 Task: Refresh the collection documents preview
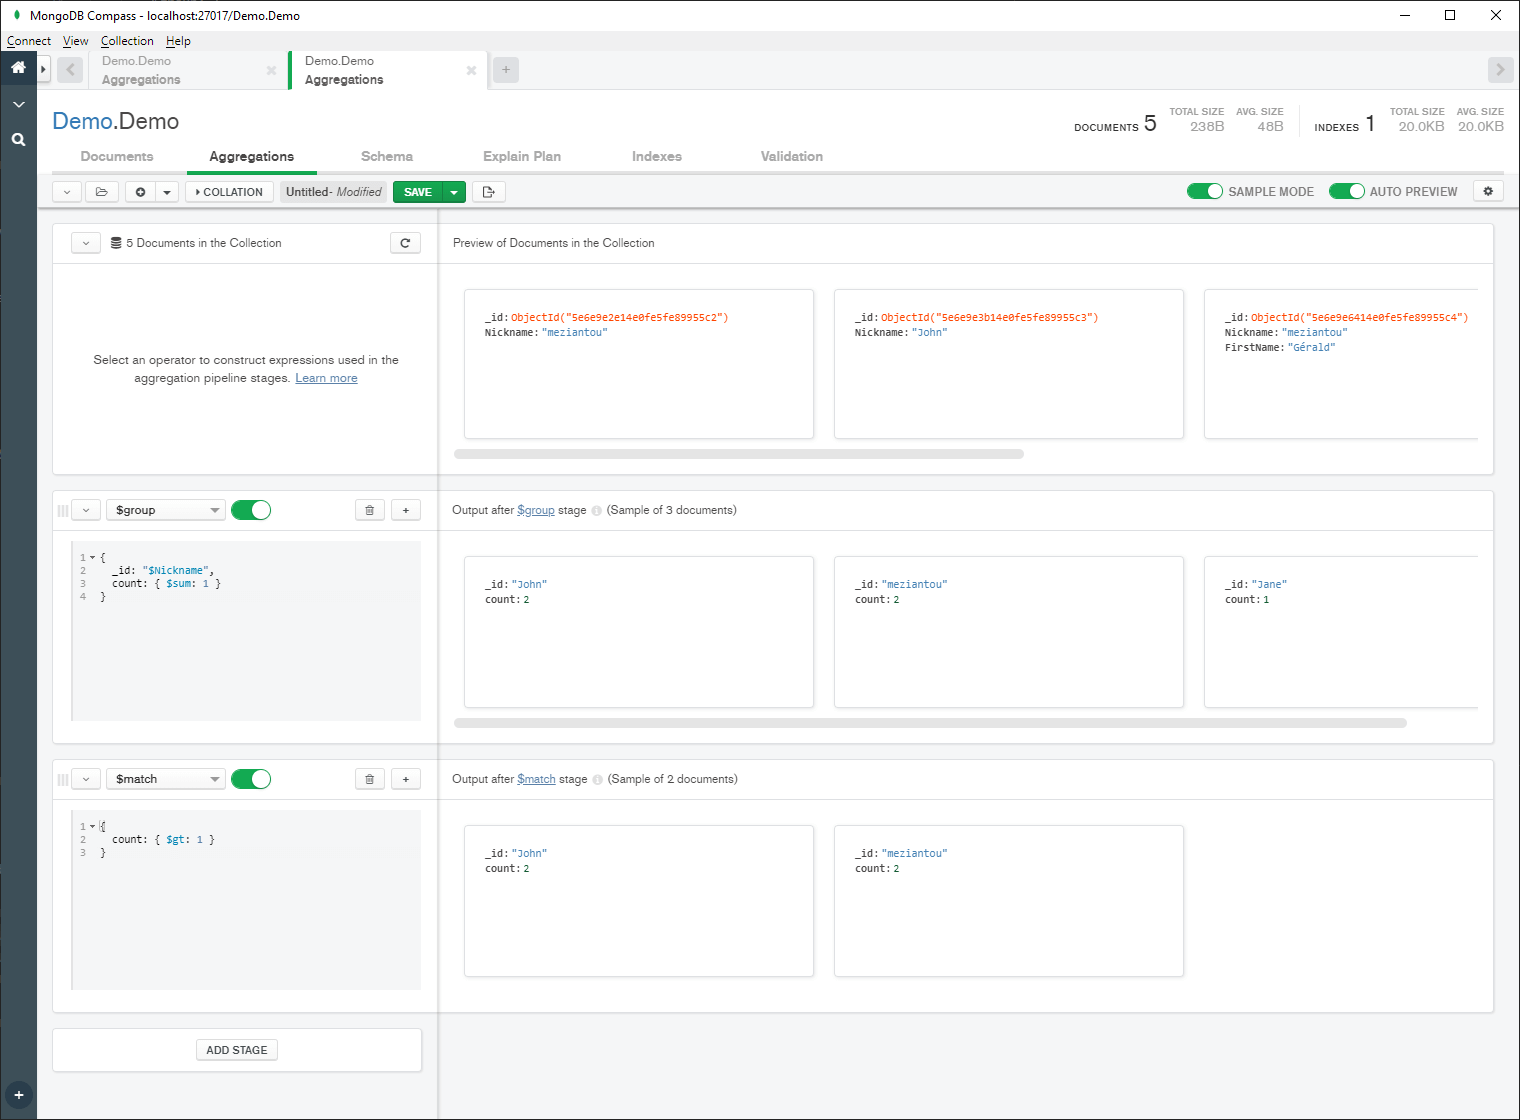[405, 243]
